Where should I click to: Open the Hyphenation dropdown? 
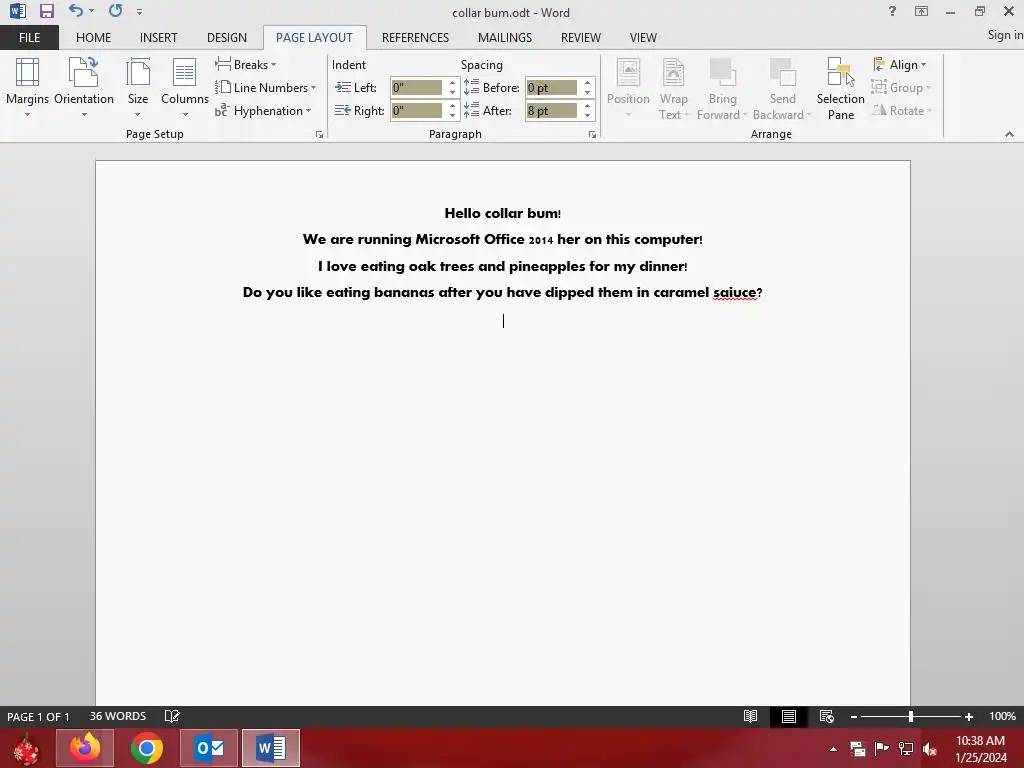tap(263, 110)
